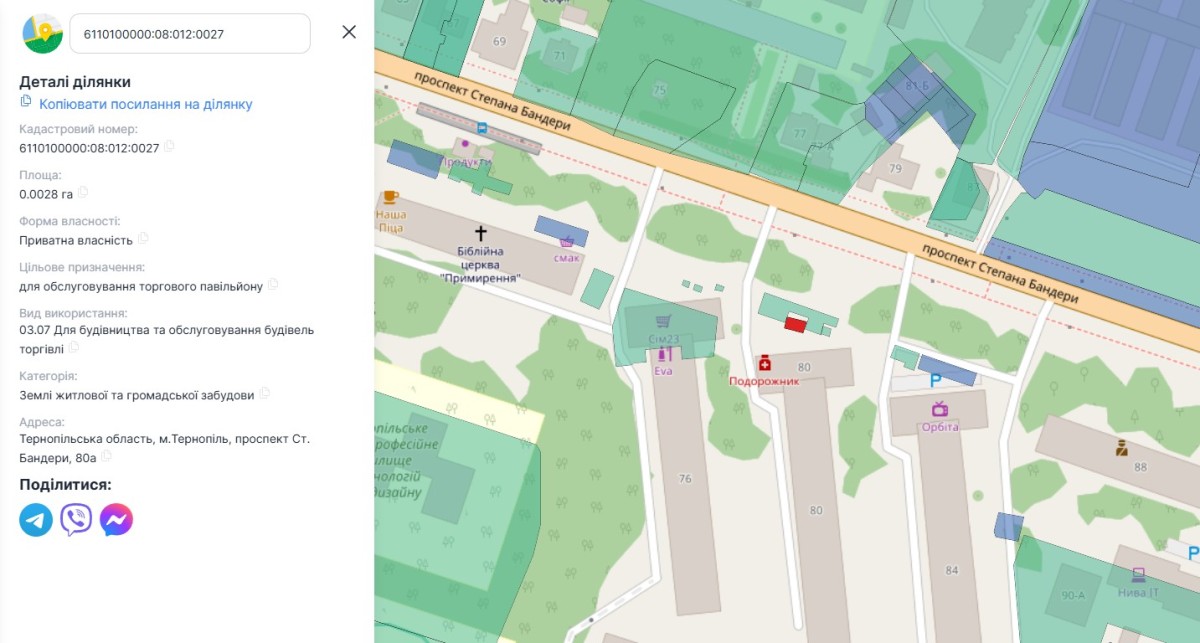Click 'Копіювати посилання на ділянку' link

tap(146, 104)
